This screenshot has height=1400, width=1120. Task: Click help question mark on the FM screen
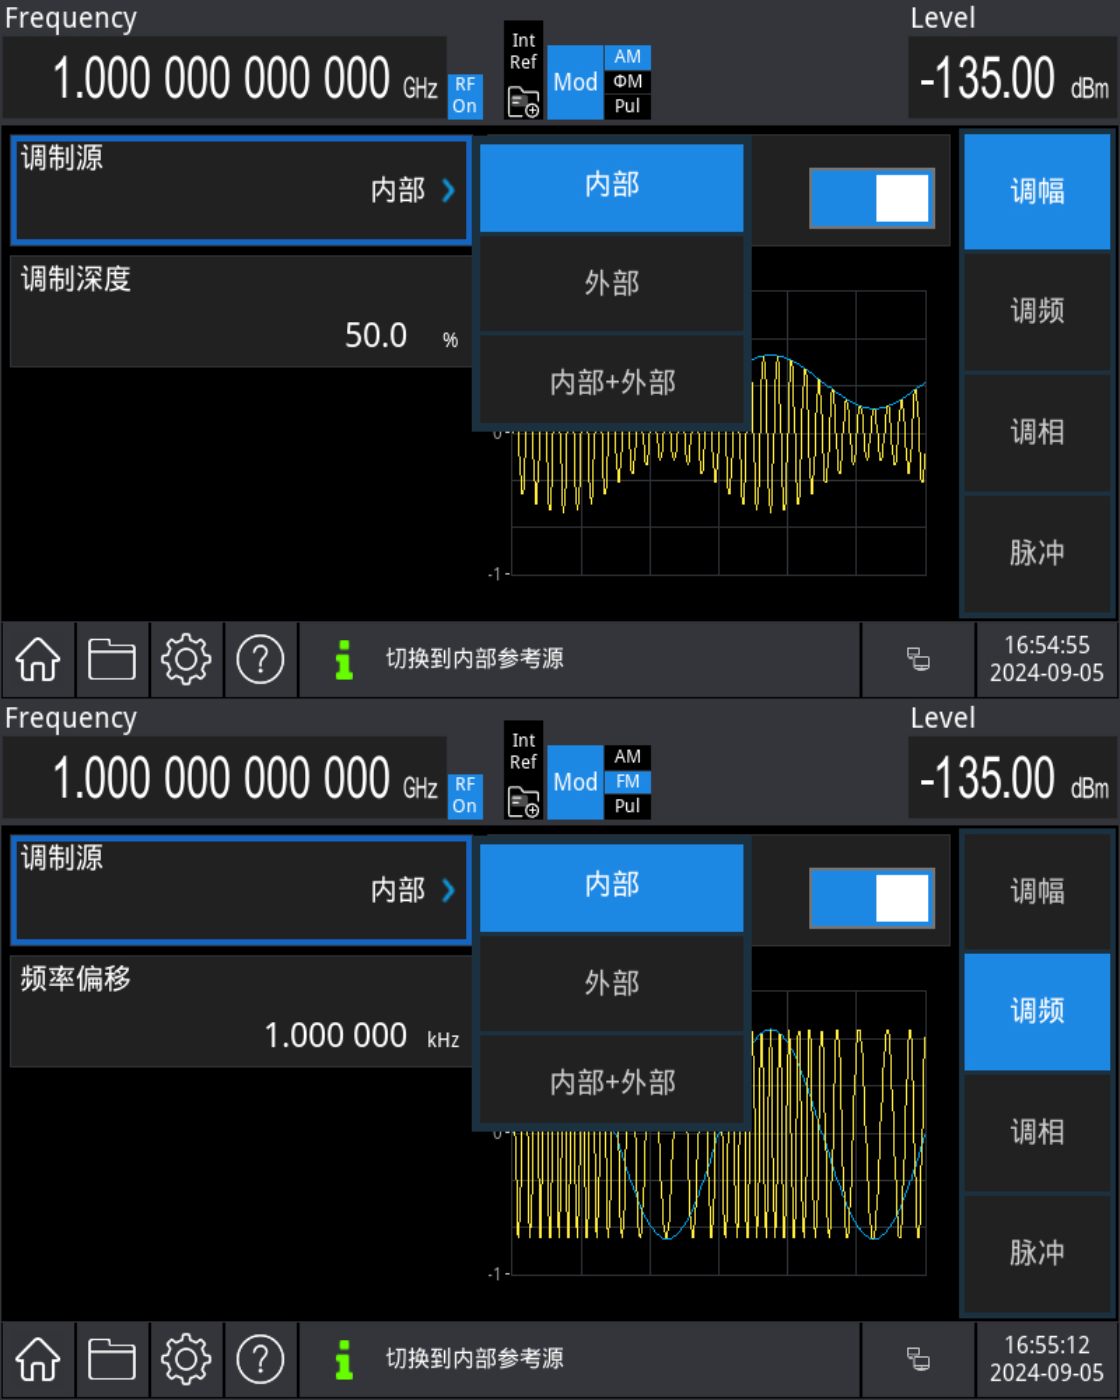[260, 1360]
